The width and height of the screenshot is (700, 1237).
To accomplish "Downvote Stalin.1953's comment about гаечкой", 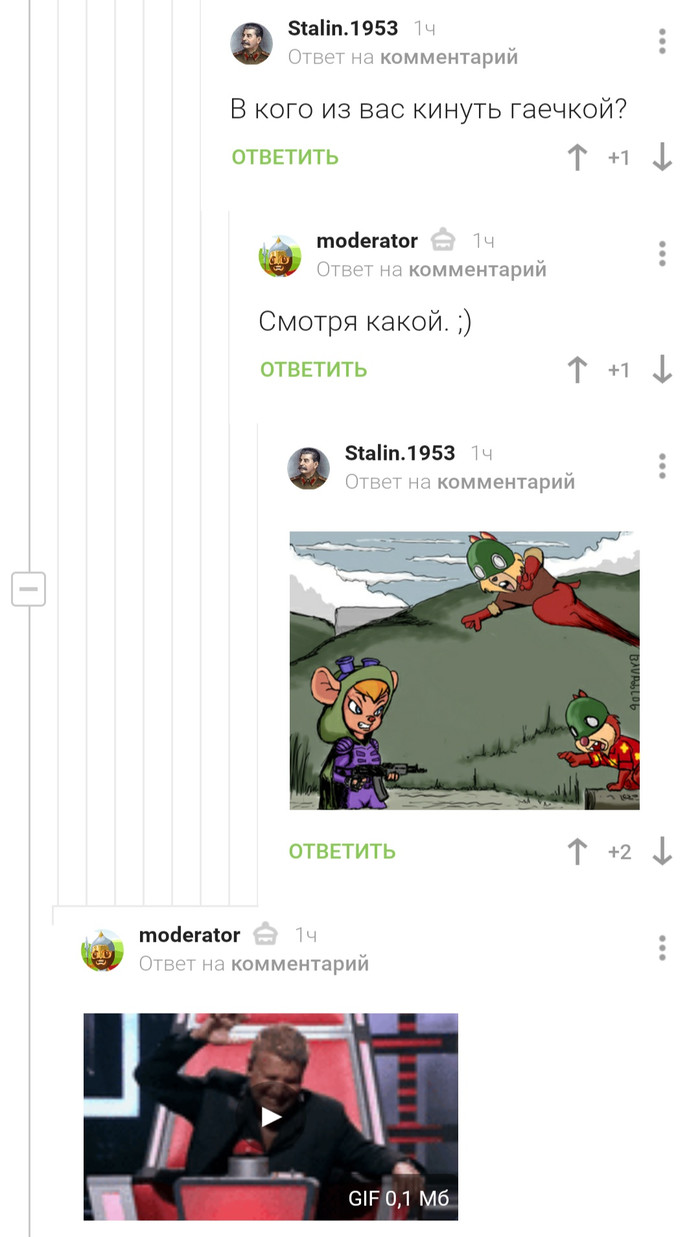I will pos(662,157).
